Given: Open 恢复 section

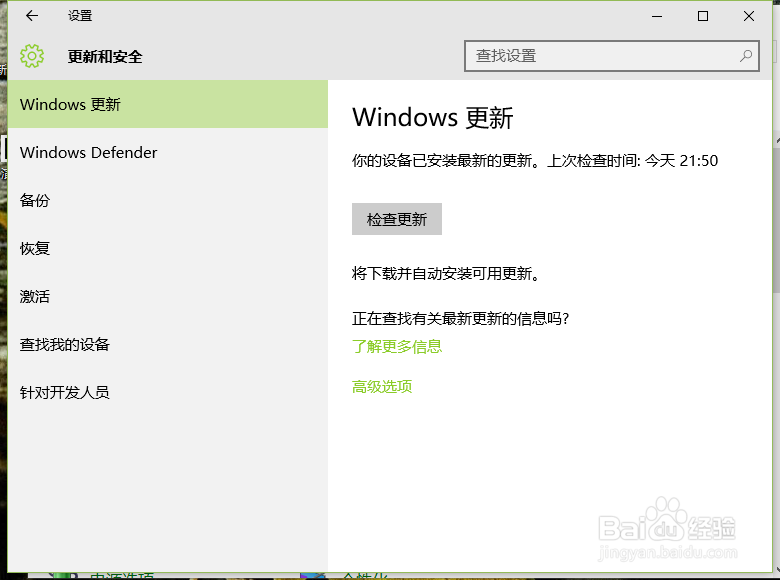Looking at the screenshot, I should 168,248.
